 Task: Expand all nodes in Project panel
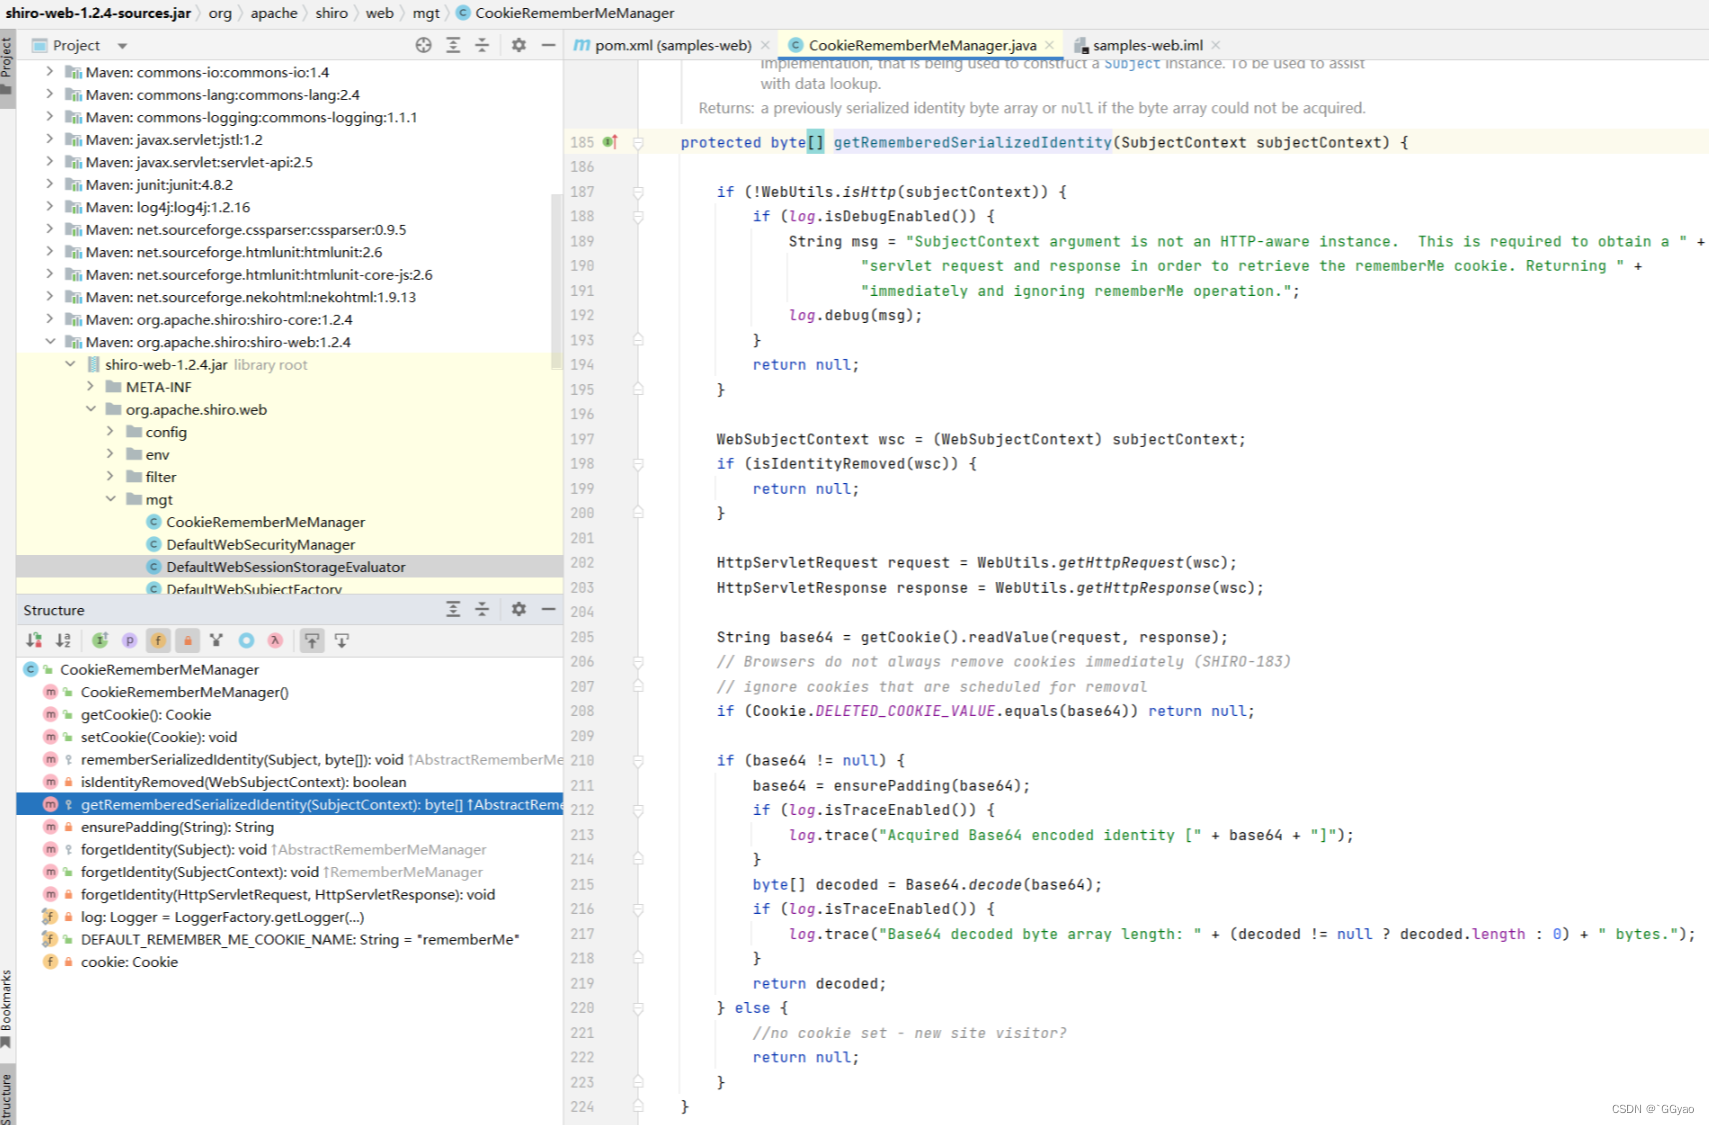453,45
